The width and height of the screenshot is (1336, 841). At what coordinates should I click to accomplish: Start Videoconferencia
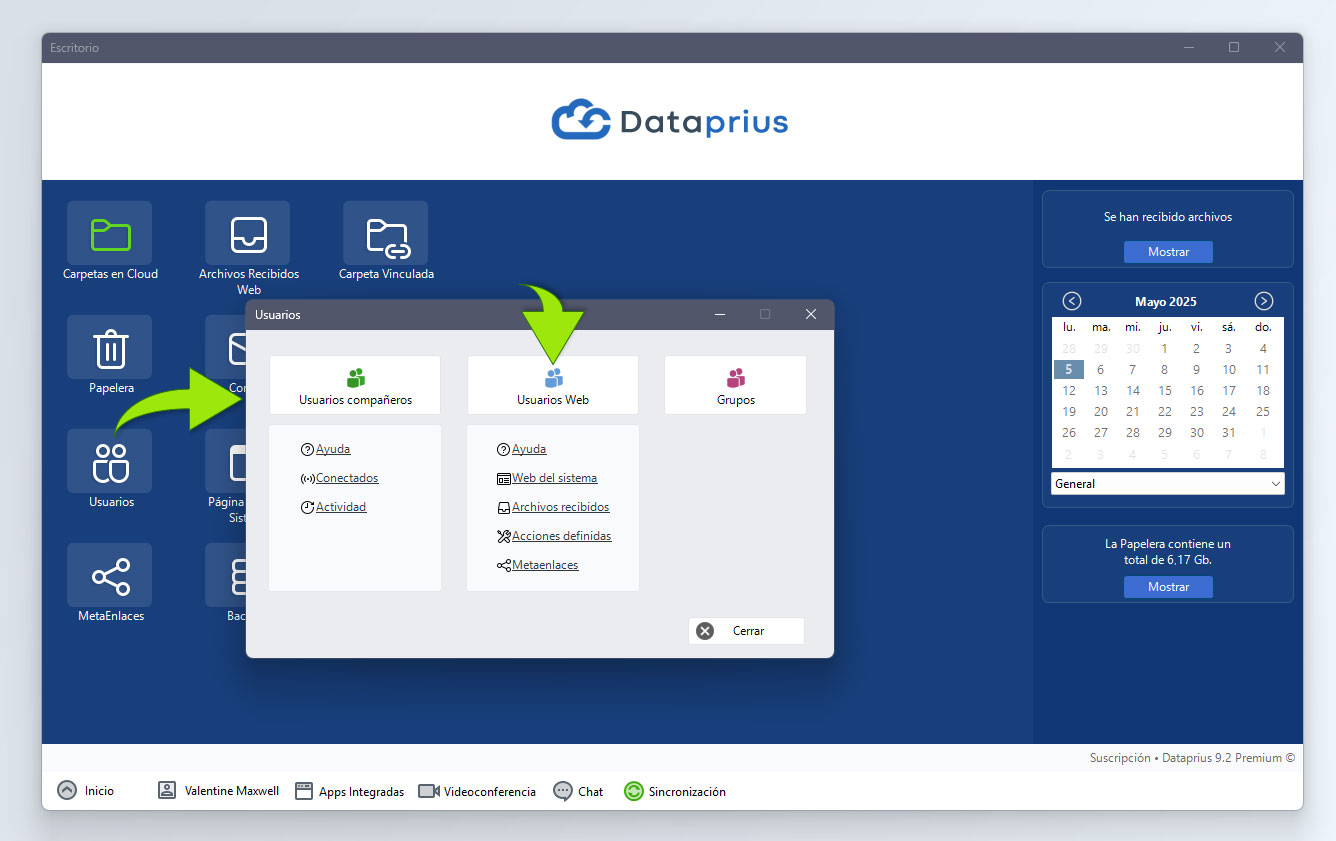click(x=477, y=791)
